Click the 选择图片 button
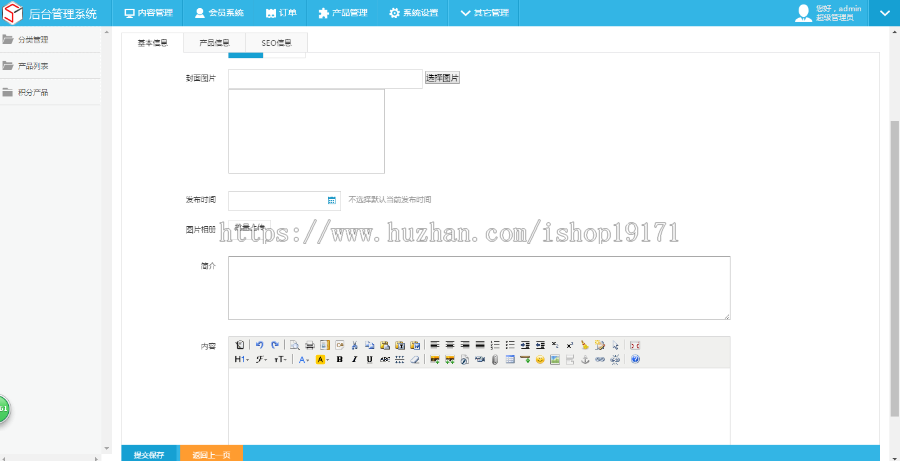Image resolution: width=900 pixels, height=461 pixels. click(442, 78)
